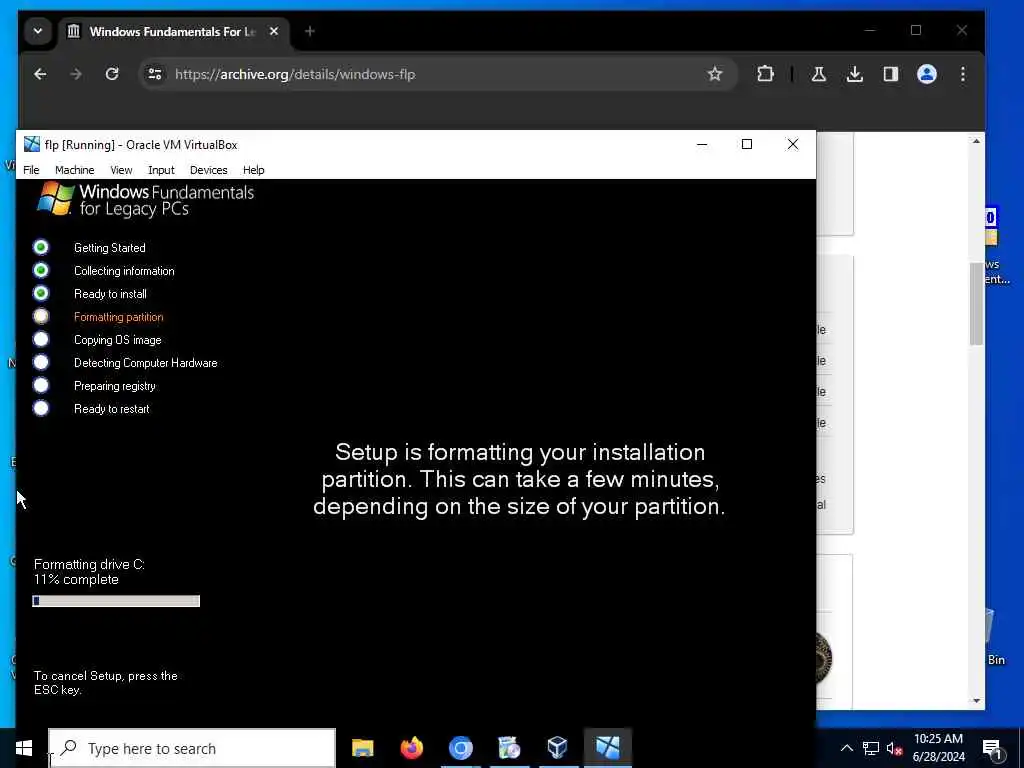
Task: Click the Detecting Computer Hardware step indicator
Action: coord(40,362)
